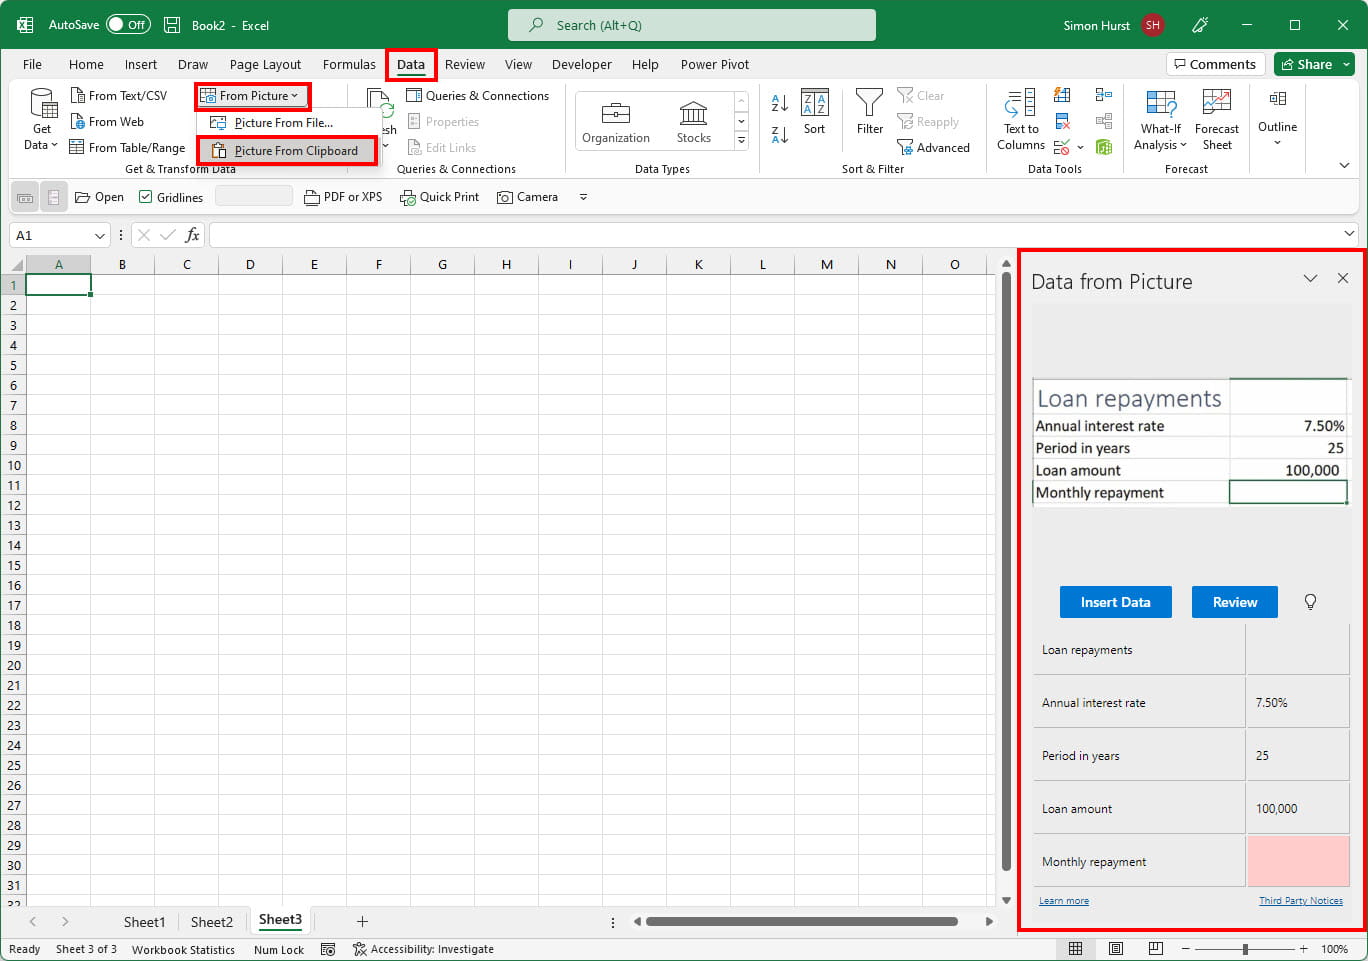The width and height of the screenshot is (1368, 961).
Task: Open the Text to Columns tool
Action: pyautogui.click(x=1020, y=120)
